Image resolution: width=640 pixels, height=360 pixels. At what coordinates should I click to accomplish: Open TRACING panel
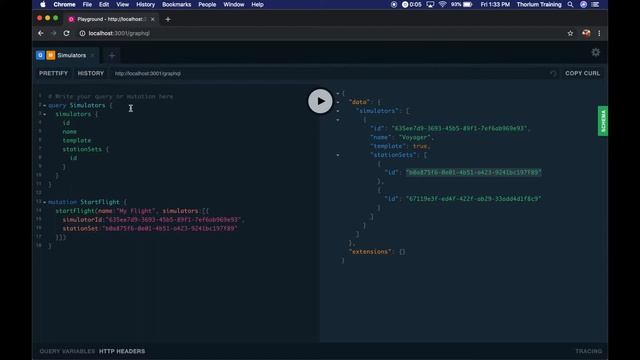pos(589,351)
